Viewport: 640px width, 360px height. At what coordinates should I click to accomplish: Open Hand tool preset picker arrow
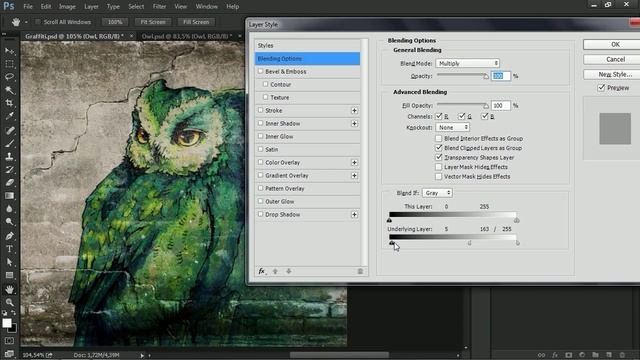point(26,22)
